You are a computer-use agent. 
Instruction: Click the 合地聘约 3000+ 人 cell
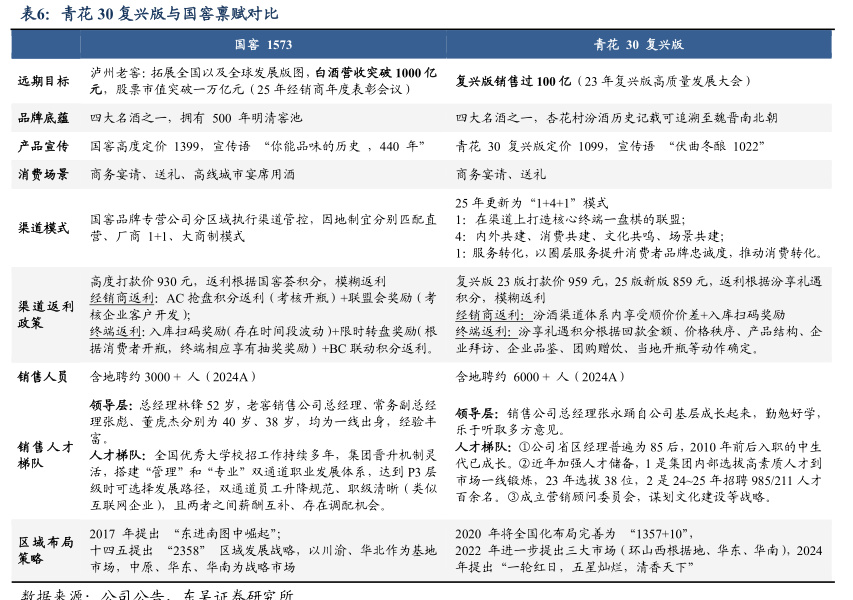point(174,376)
